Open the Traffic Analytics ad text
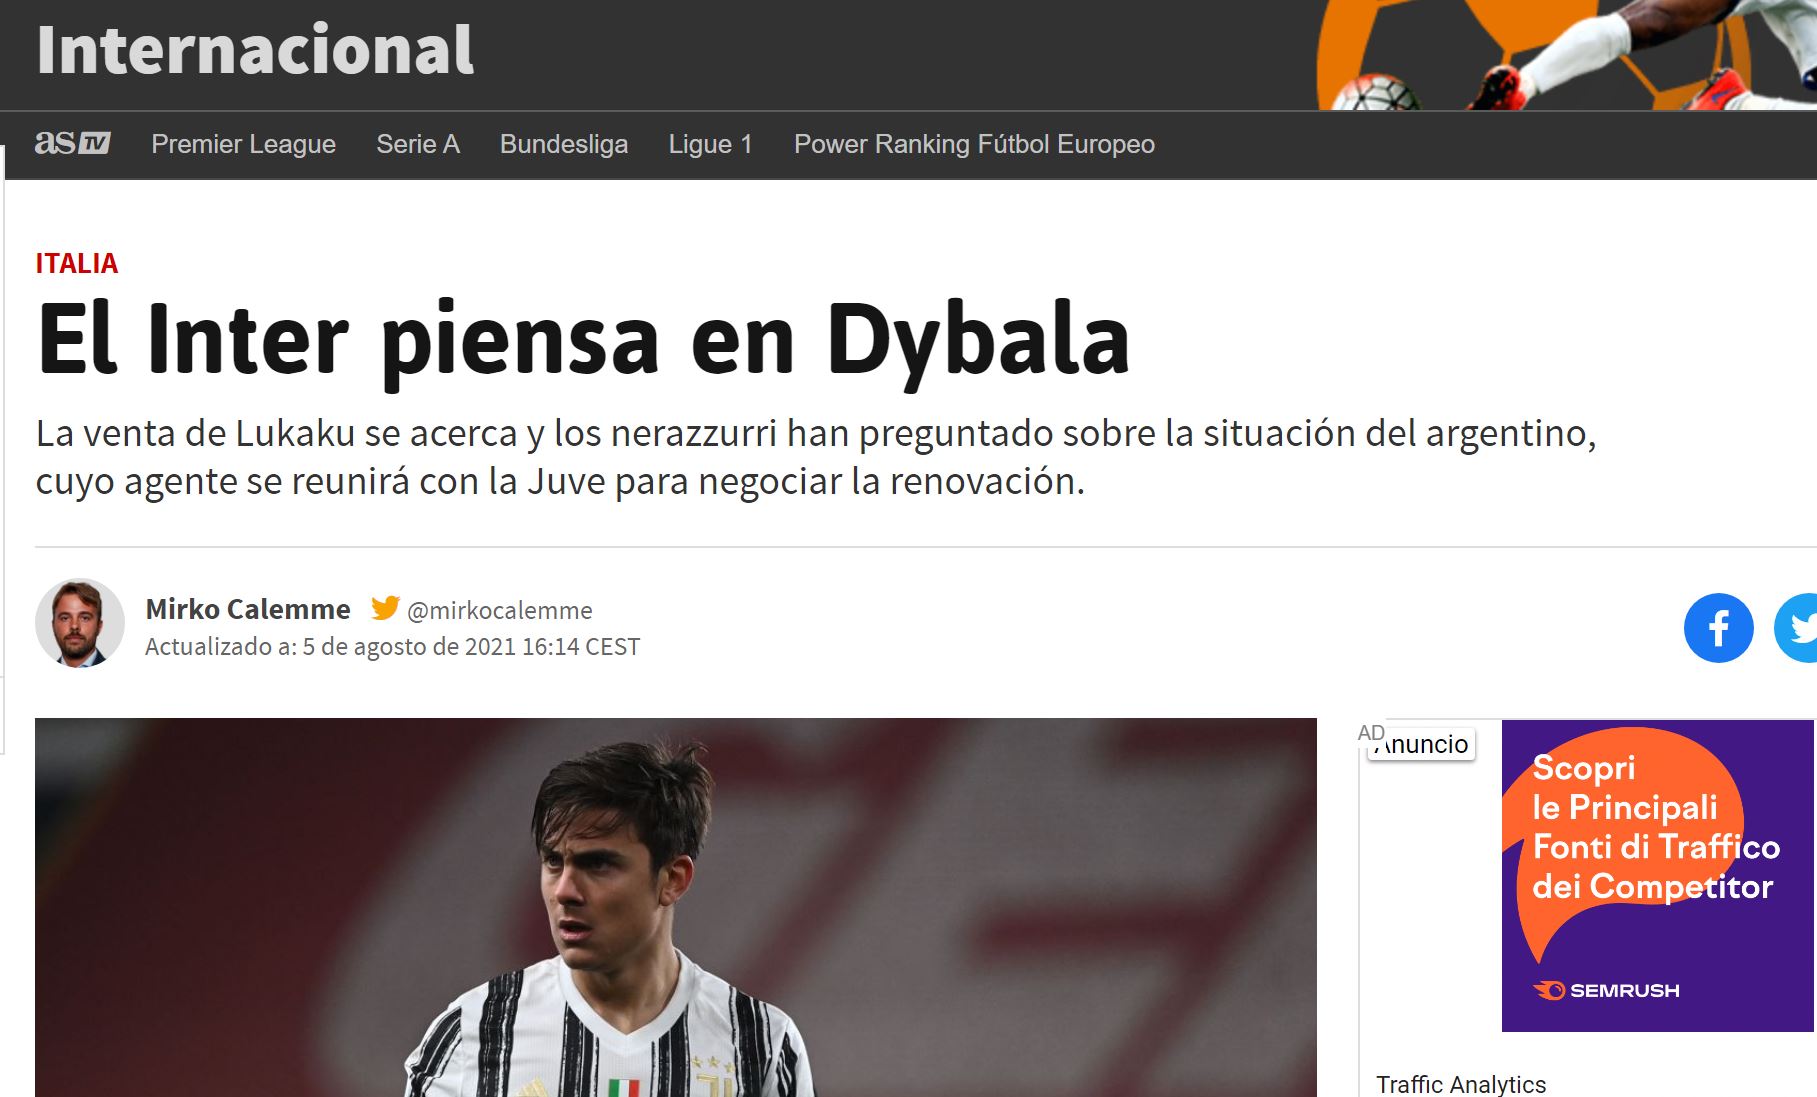 pyautogui.click(x=1461, y=1084)
